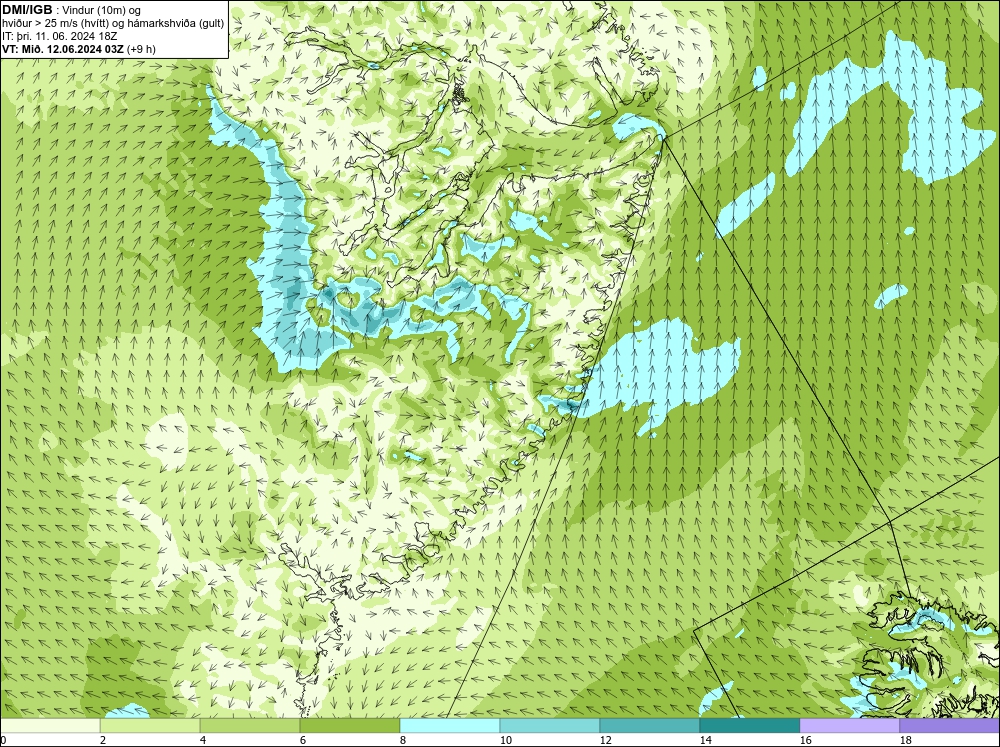Click the legend tick label '18'

point(905,740)
